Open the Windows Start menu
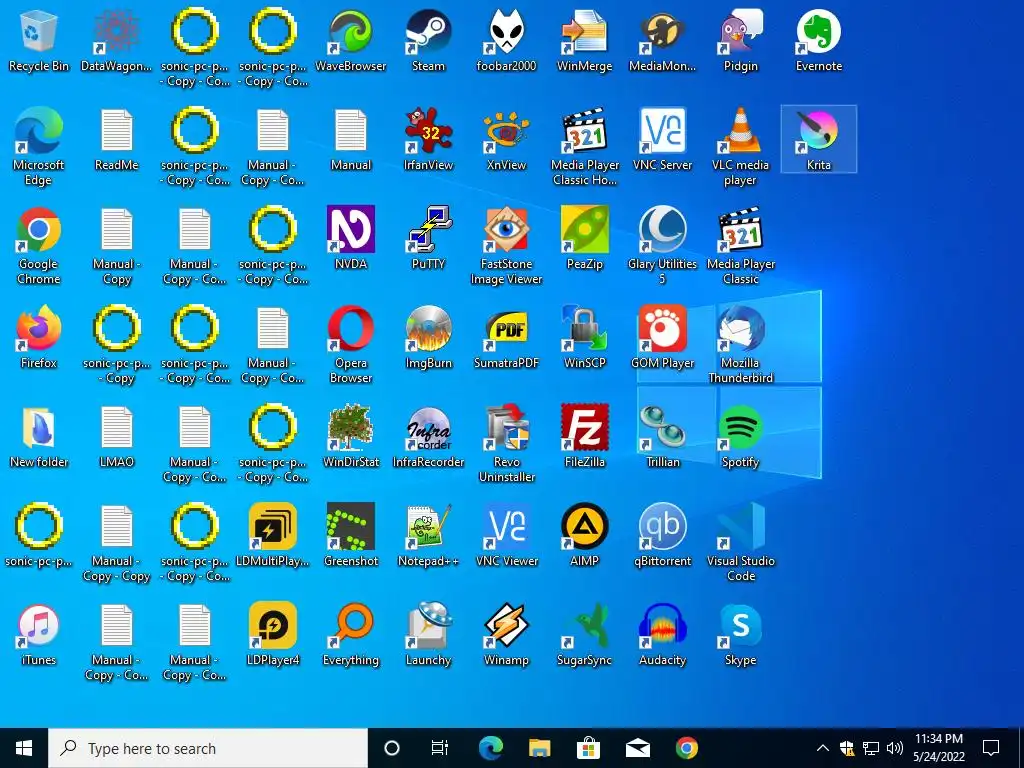Image resolution: width=1024 pixels, height=768 pixels. tap(24, 748)
